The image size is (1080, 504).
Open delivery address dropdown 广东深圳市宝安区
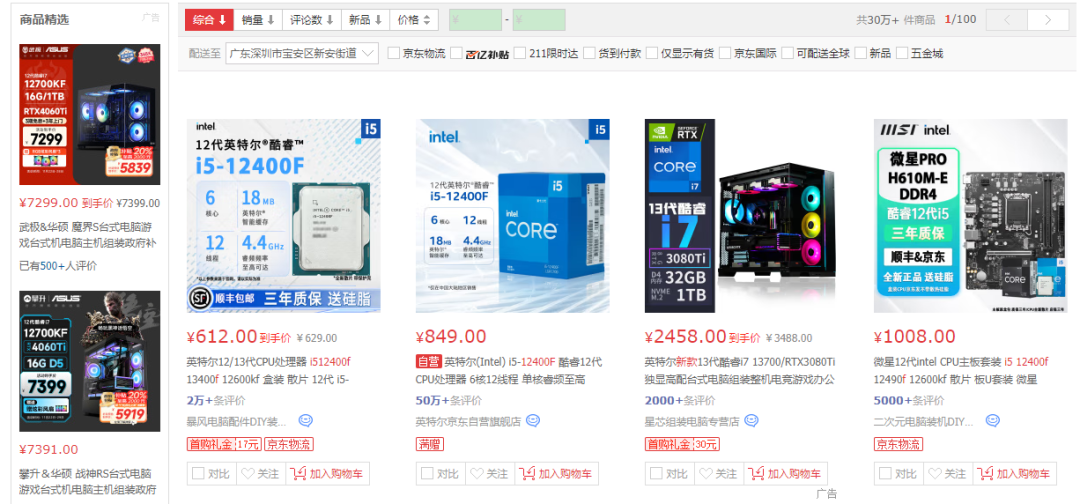pos(302,53)
